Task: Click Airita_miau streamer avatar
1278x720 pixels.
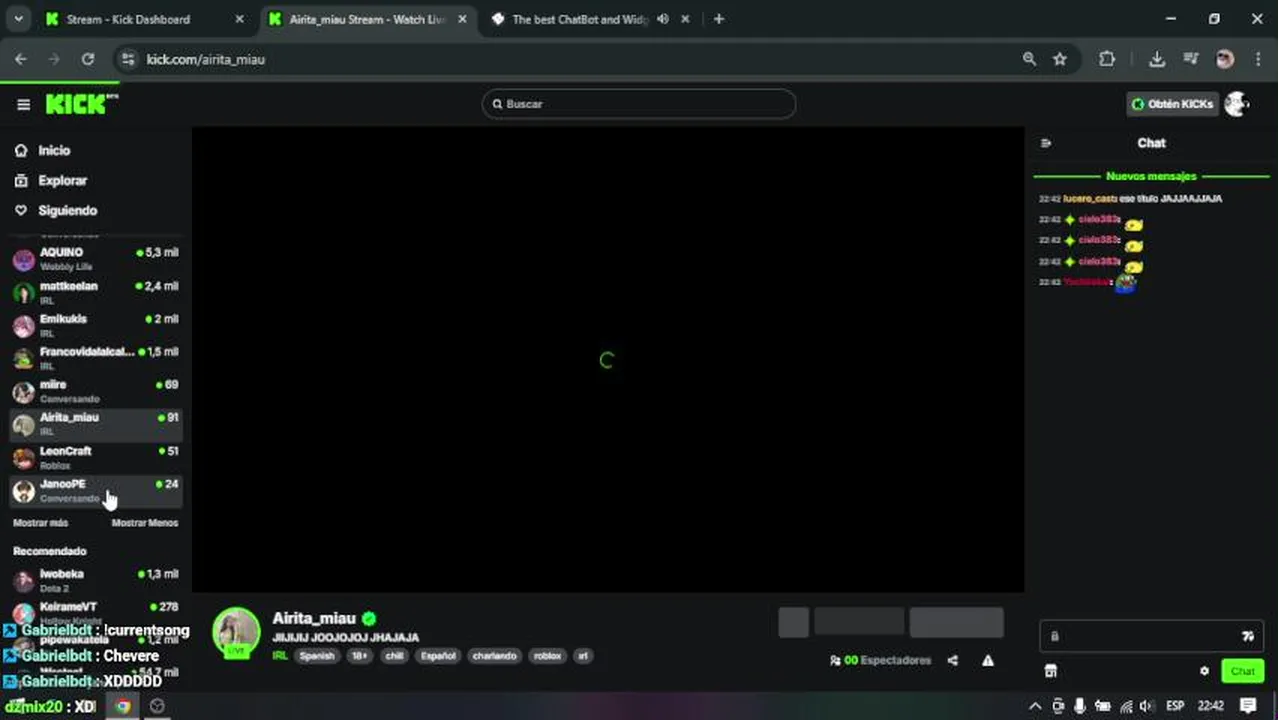Action: 236,632
